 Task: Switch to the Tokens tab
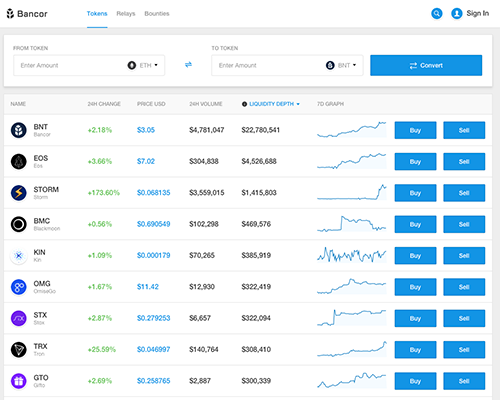97,14
